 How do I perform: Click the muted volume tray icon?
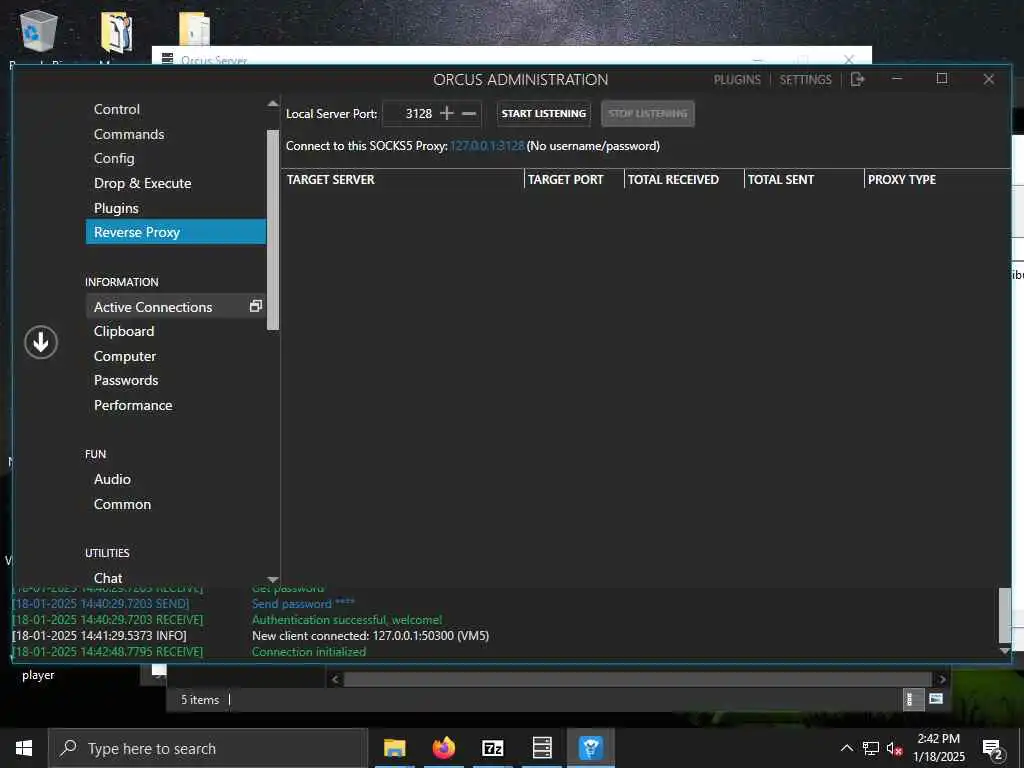click(894, 748)
